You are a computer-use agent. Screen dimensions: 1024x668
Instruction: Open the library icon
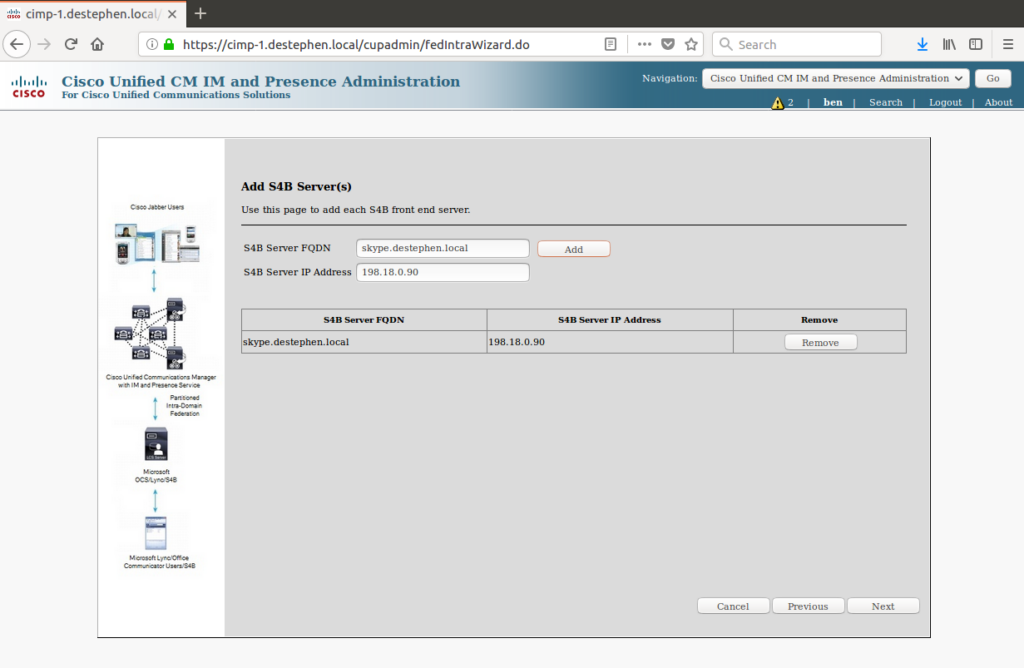click(949, 44)
